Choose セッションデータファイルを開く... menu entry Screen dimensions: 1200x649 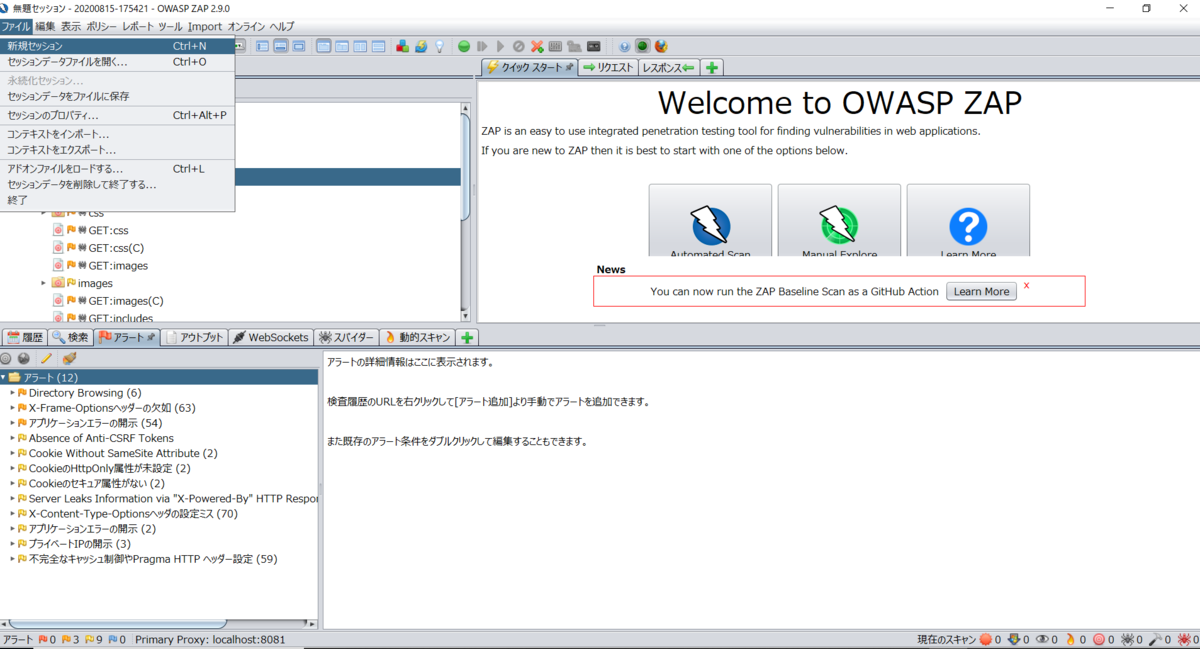point(117,62)
